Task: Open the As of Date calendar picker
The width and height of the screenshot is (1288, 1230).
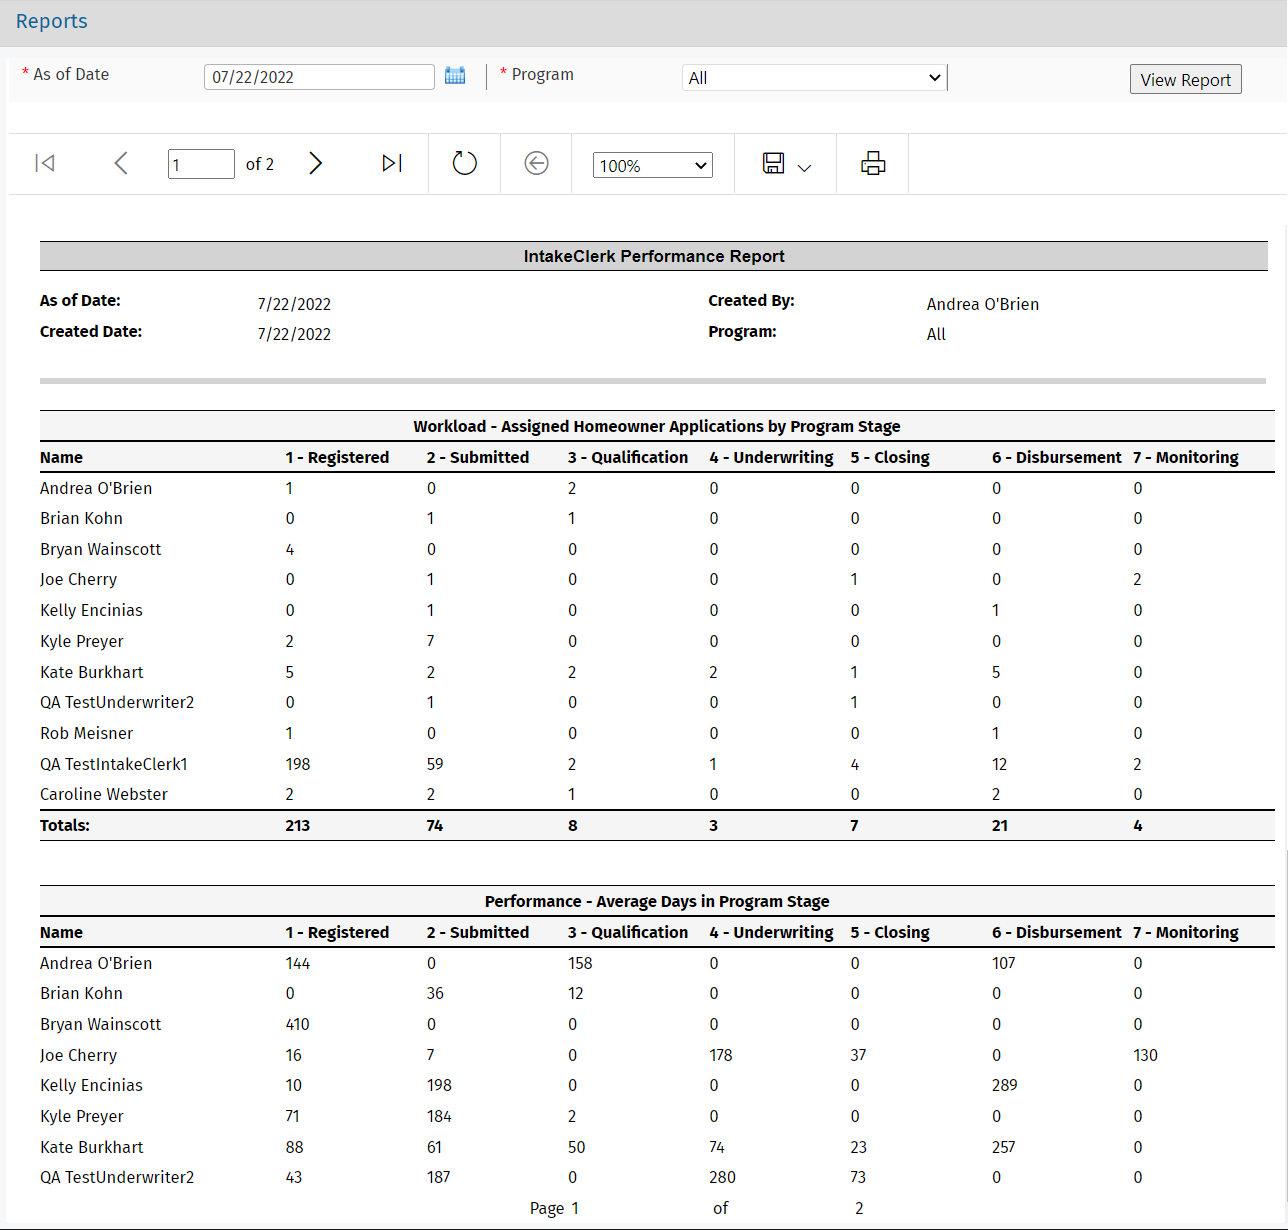Action: click(455, 76)
